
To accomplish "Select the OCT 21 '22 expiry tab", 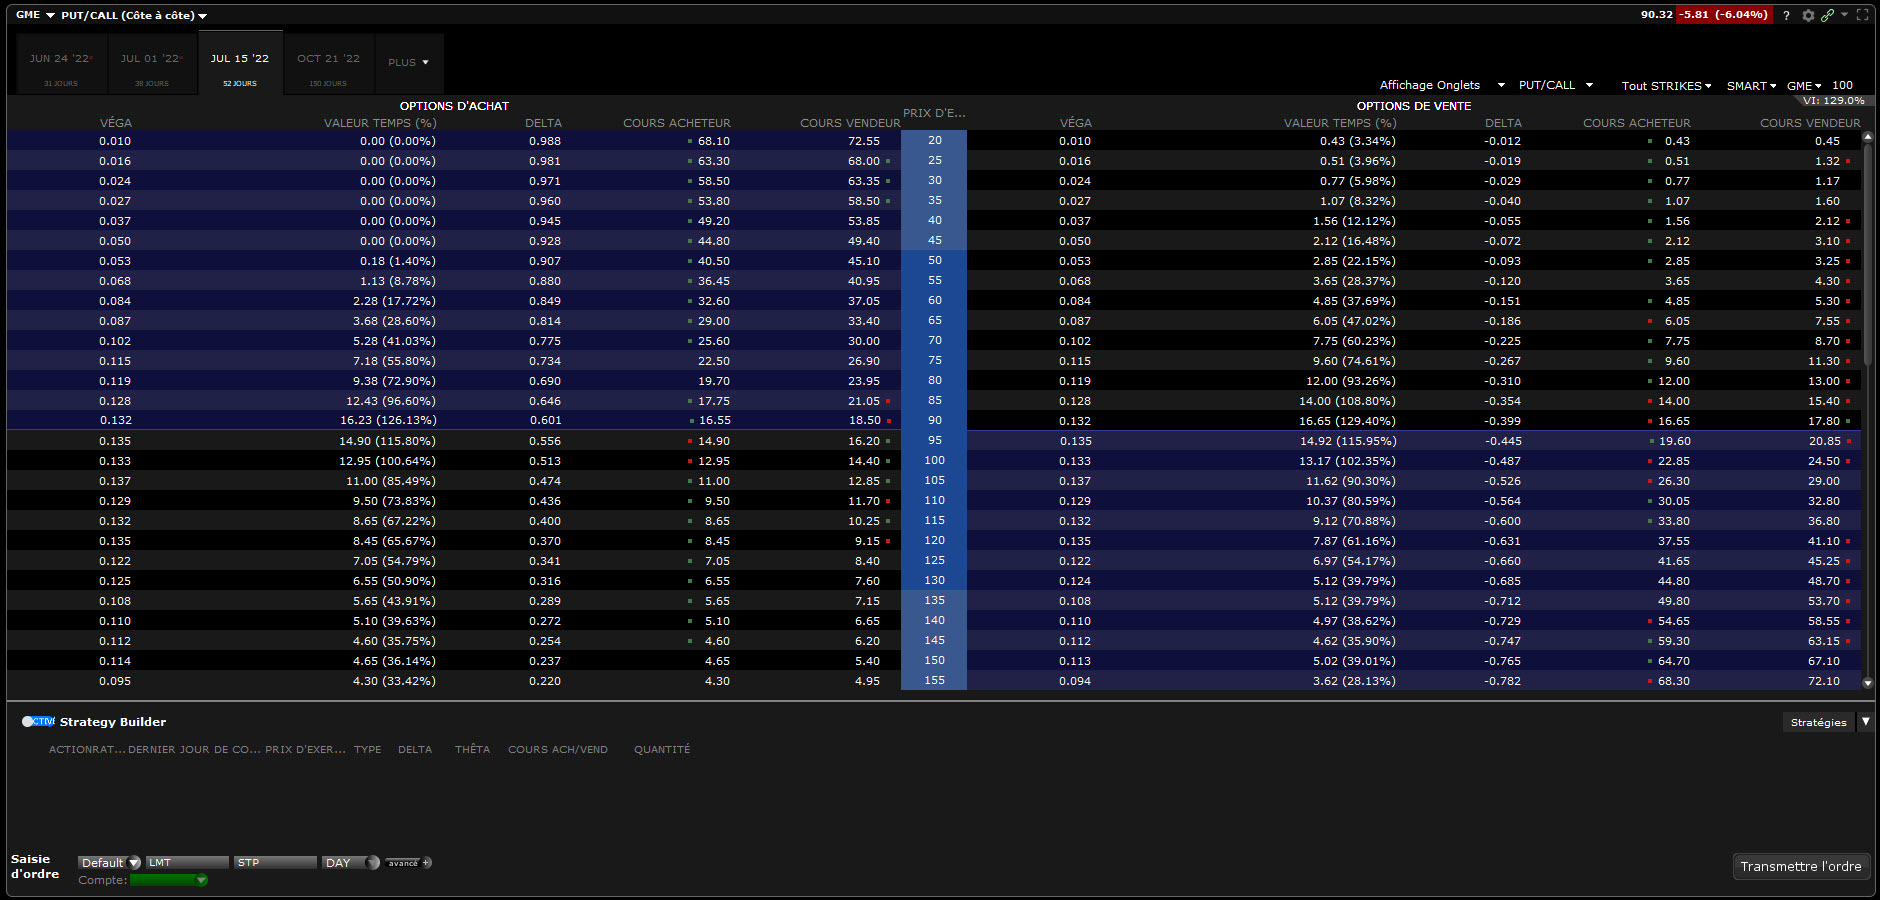I will click(328, 65).
